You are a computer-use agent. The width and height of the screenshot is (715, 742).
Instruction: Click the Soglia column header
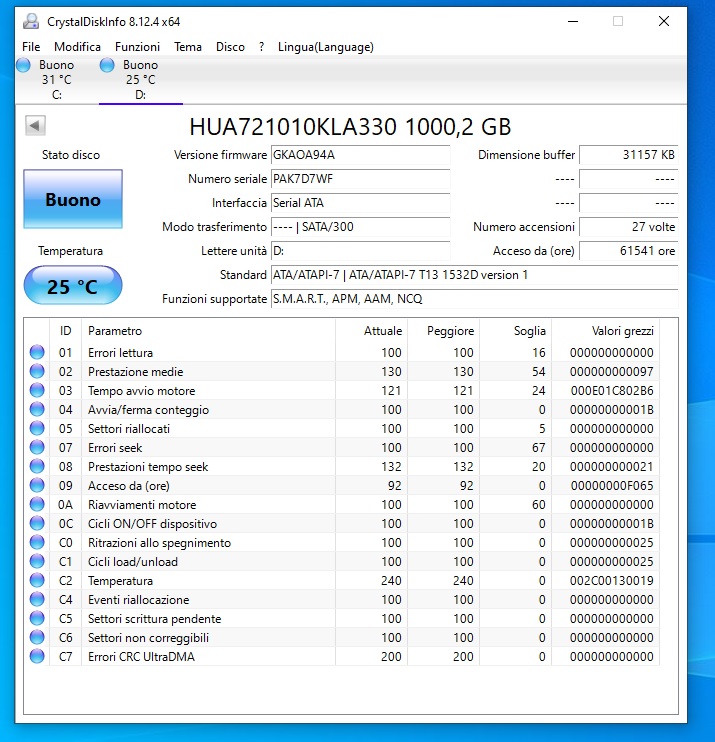pos(515,331)
